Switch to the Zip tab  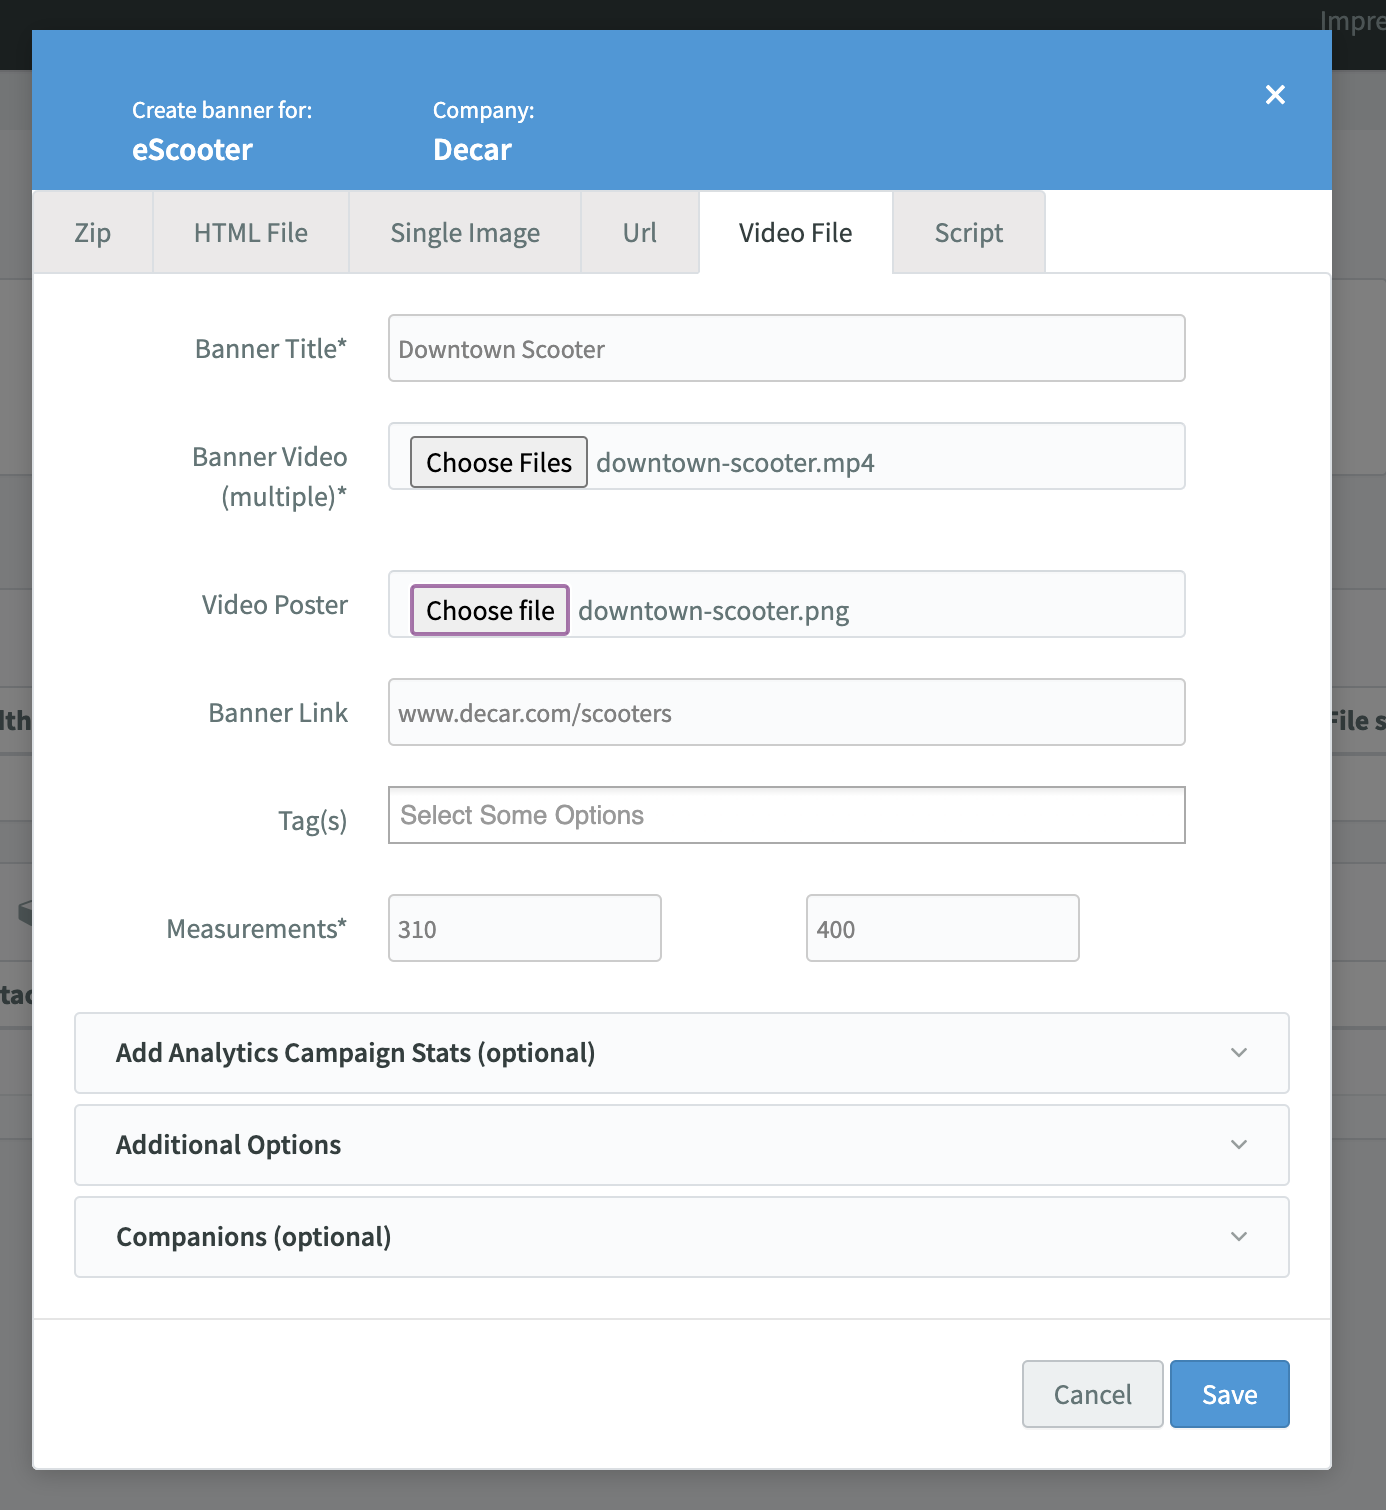coord(93,233)
